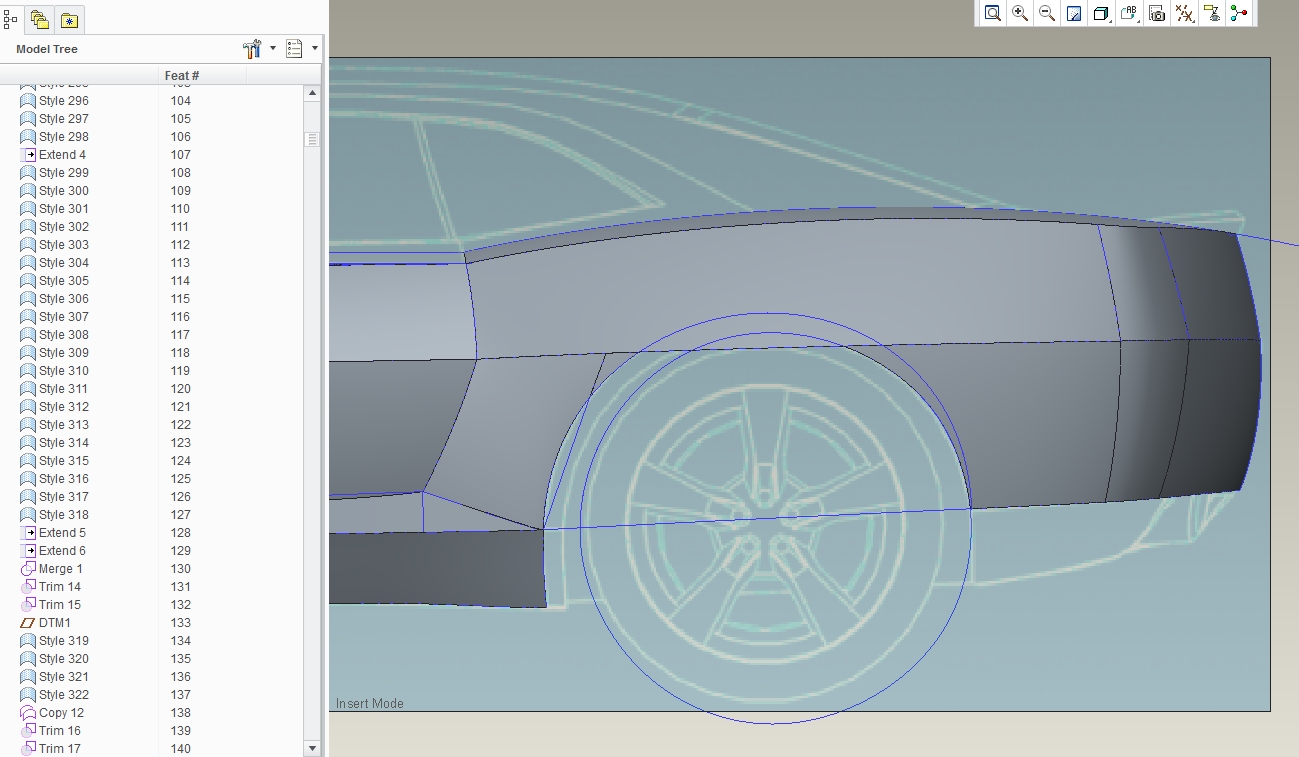Viewport: 1299px width, 757px height.
Task: Click the Style 320 surface icon
Action: [x=28, y=659]
